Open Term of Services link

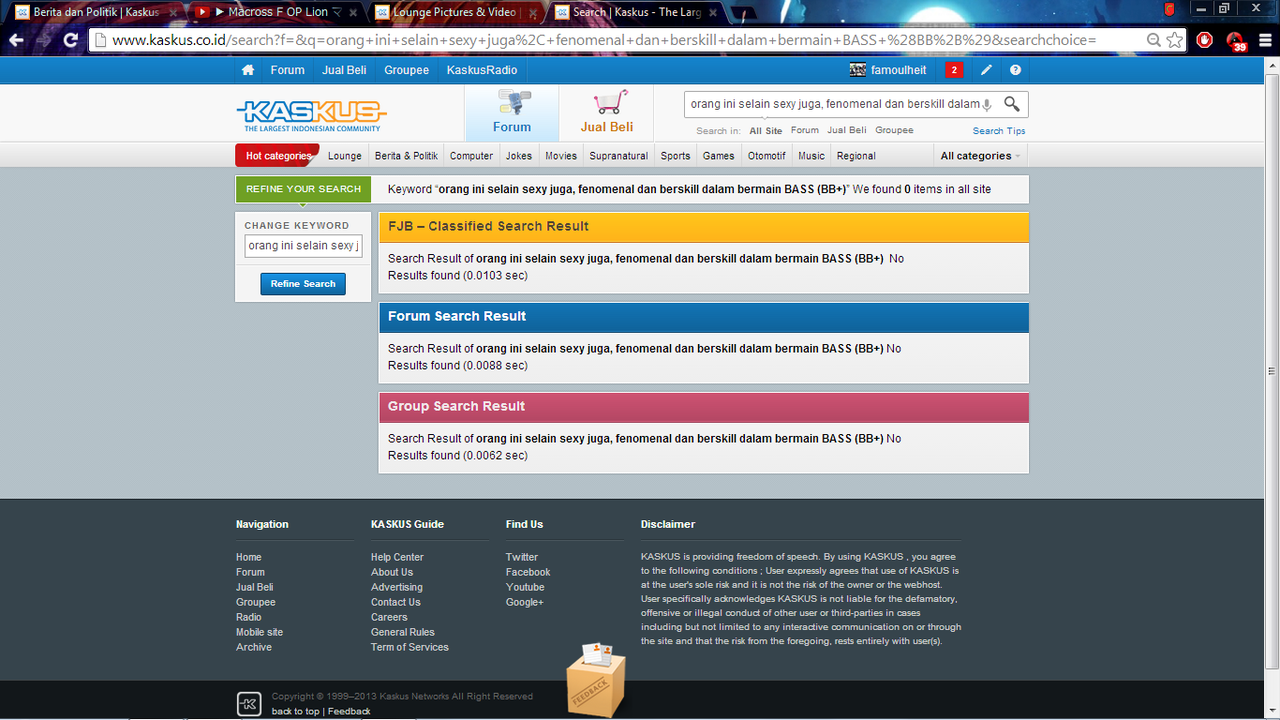coord(410,647)
